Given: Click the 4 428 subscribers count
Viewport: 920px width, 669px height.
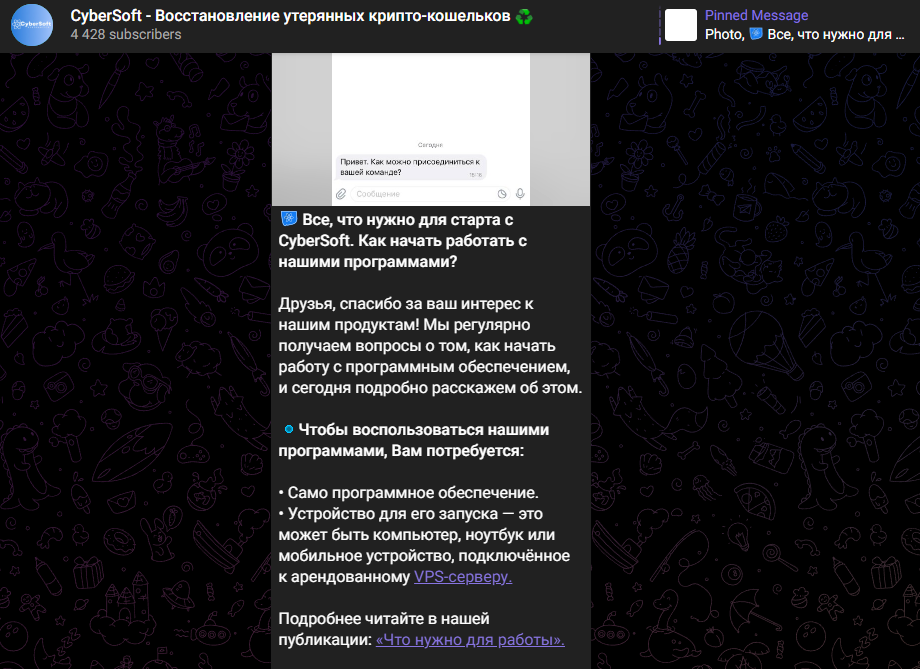Looking at the screenshot, I should 126,35.
